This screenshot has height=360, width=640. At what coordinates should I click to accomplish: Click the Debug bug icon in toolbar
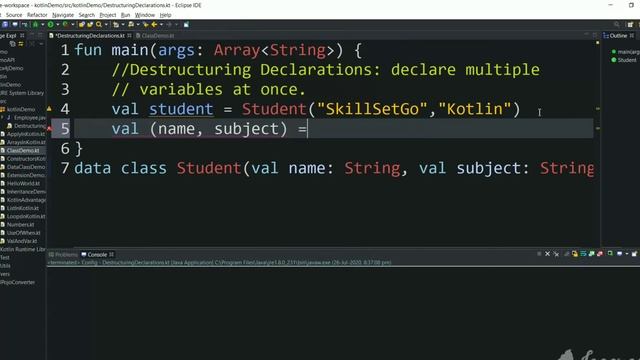(35, 24)
